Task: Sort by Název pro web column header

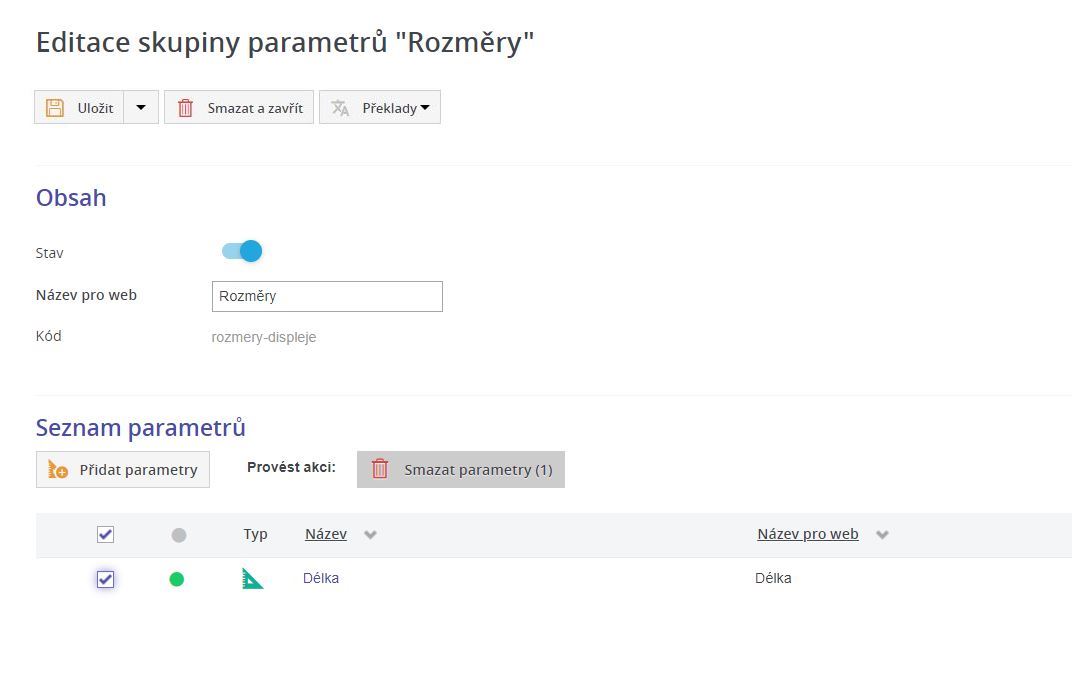Action: click(x=807, y=534)
